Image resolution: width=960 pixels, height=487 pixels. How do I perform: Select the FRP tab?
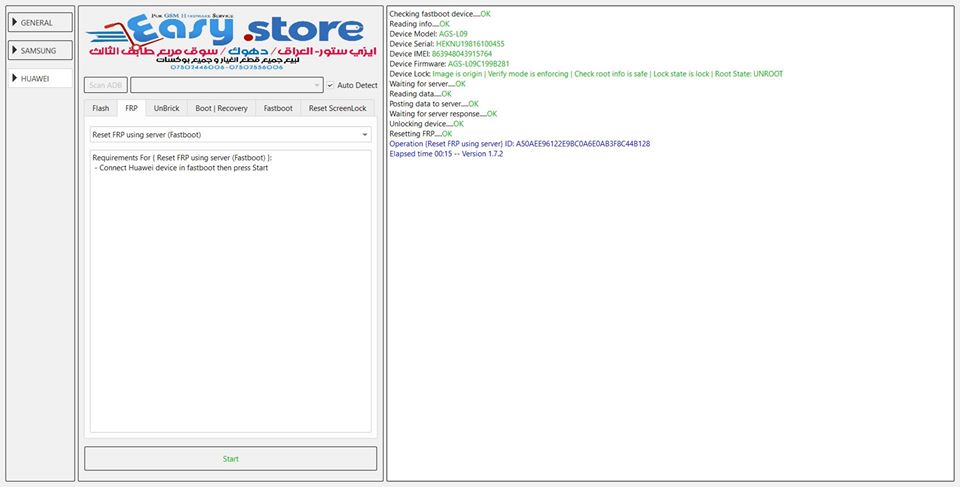point(132,108)
